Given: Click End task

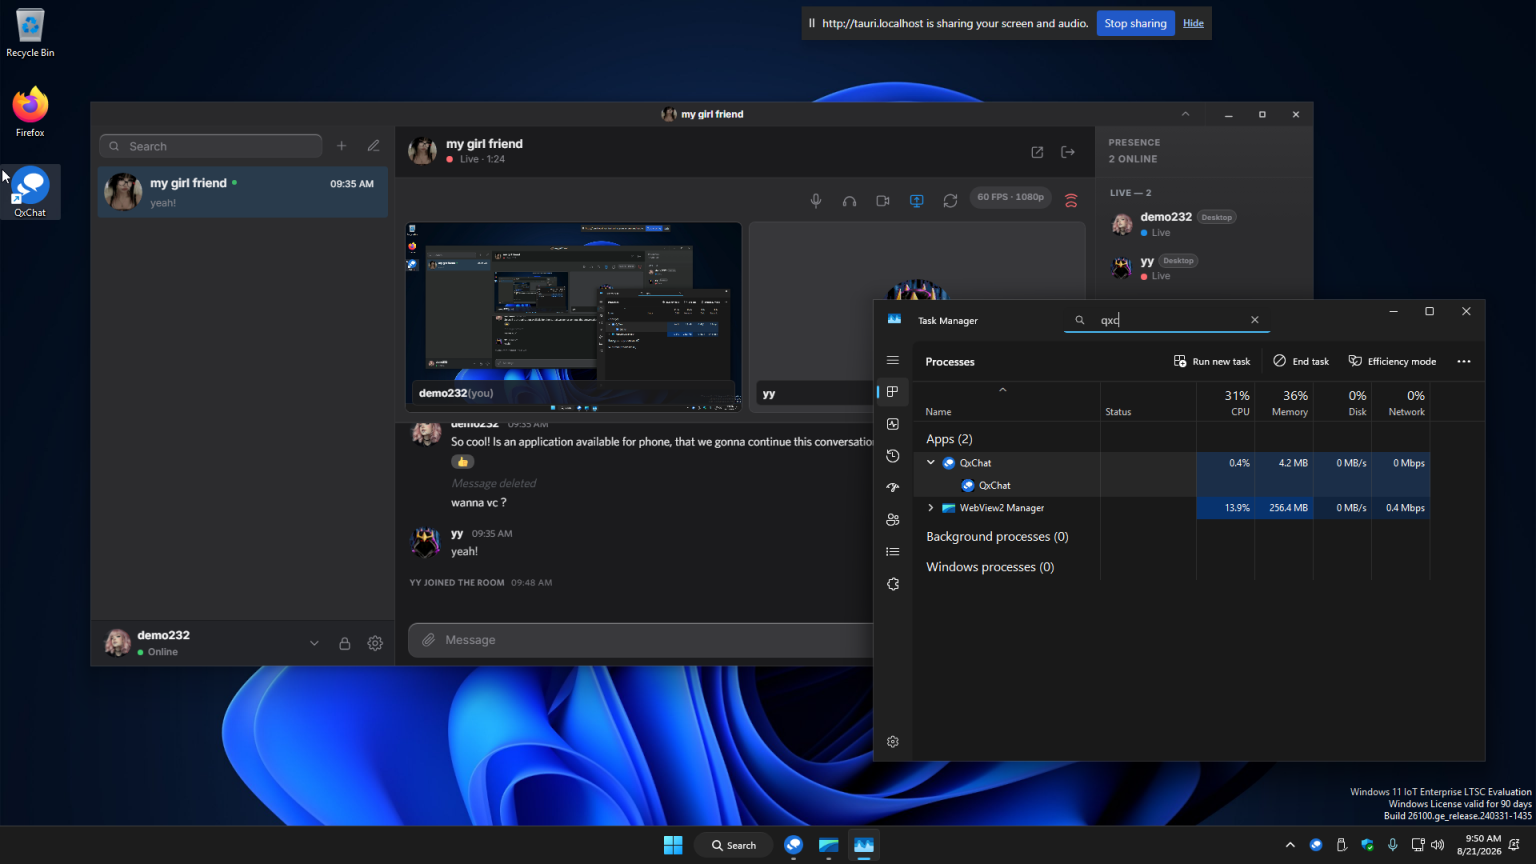Looking at the screenshot, I should click(x=1301, y=361).
